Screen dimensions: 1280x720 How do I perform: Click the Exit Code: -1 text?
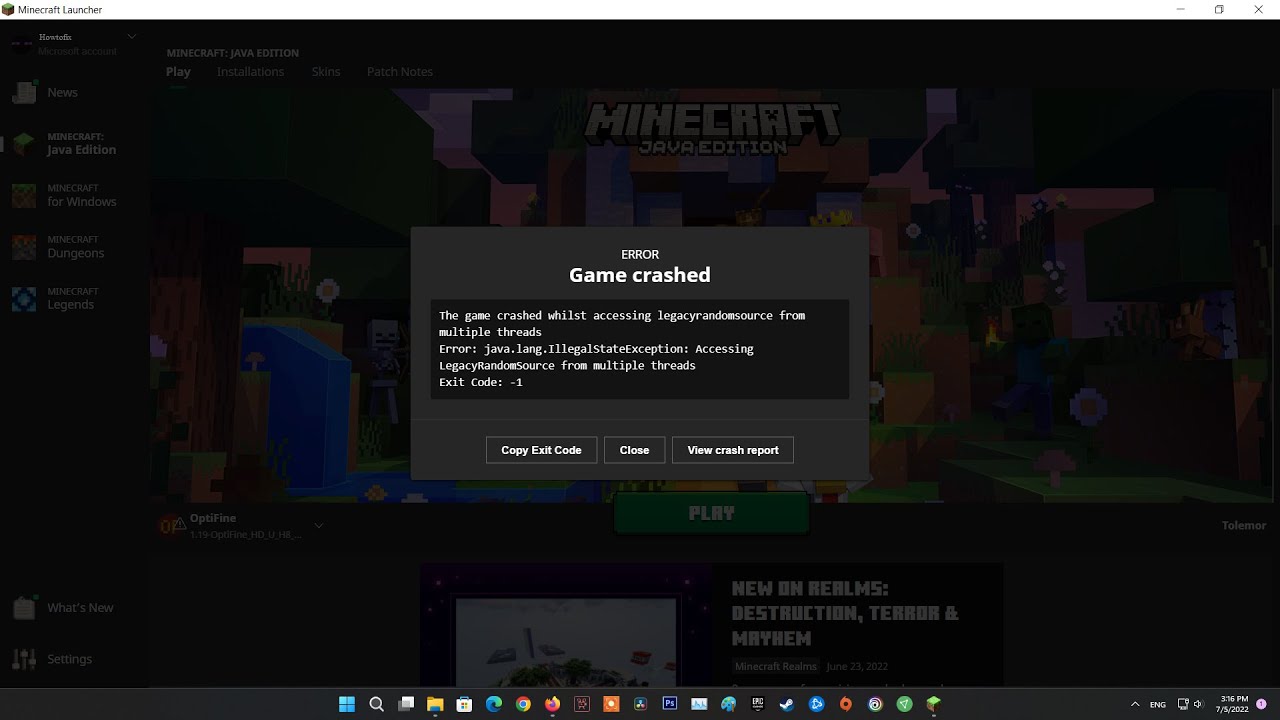481,382
